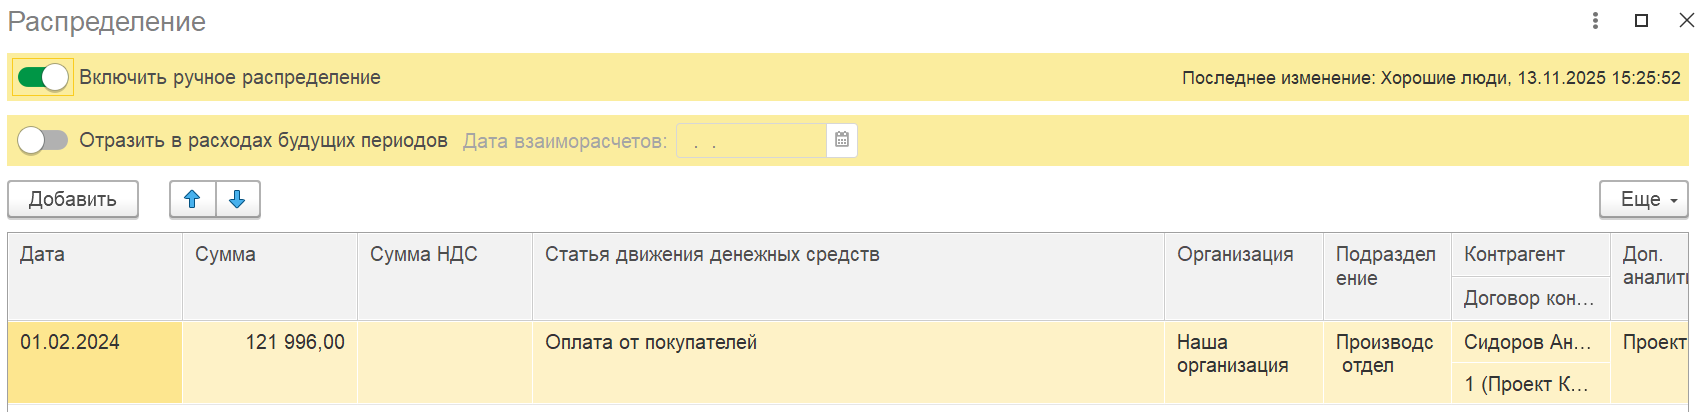Sort by the Сумма column header
This screenshot has width=1699, height=412.
[270, 277]
